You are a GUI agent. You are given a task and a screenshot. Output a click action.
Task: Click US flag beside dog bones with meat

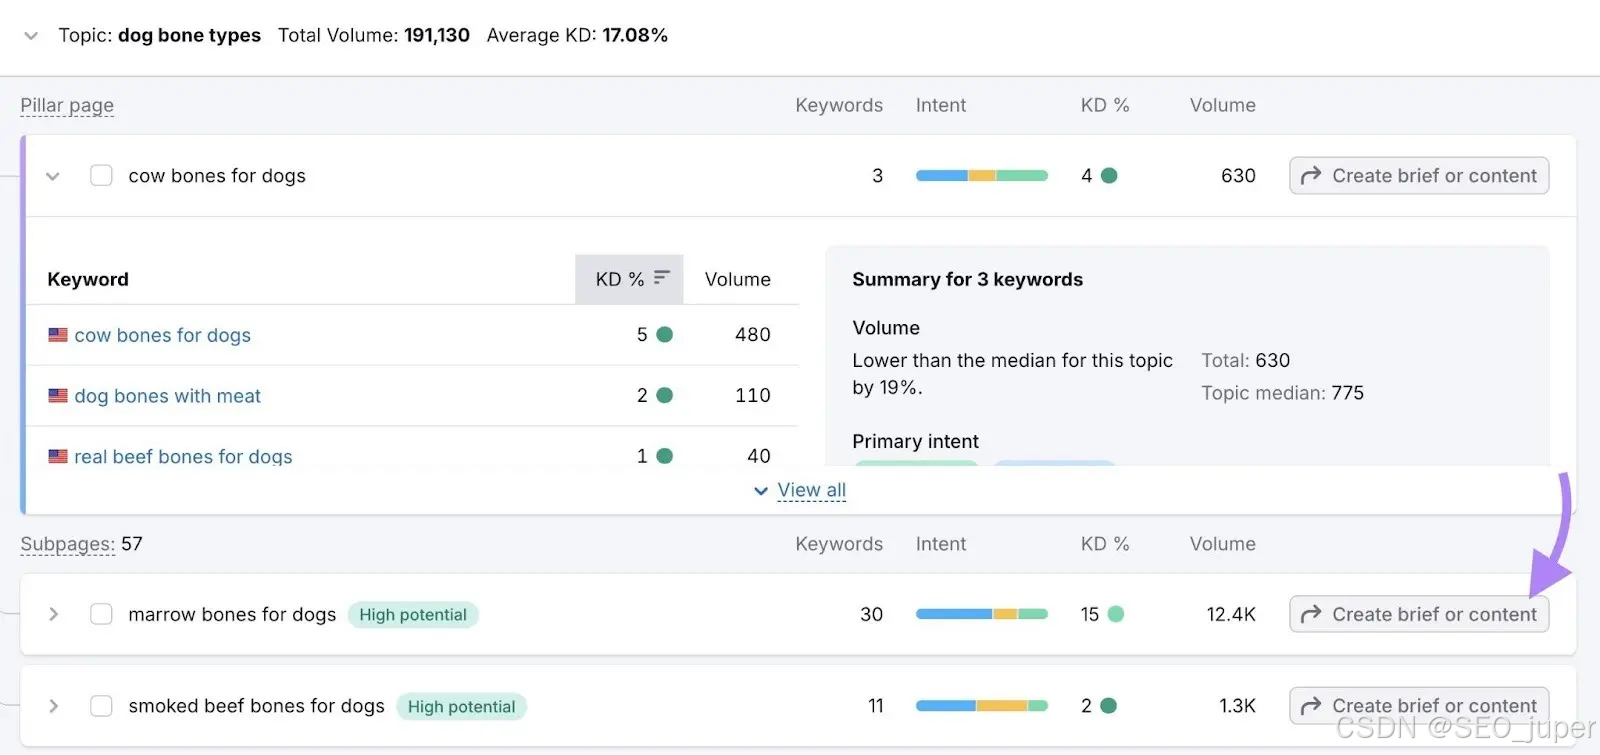click(x=58, y=396)
